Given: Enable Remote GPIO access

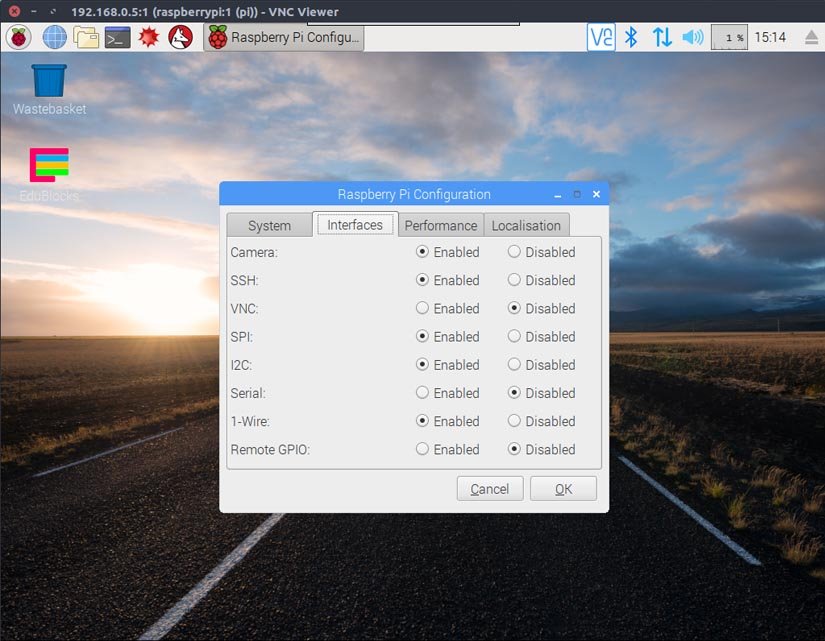Looking at the screenshot, I should click(423, 449).
